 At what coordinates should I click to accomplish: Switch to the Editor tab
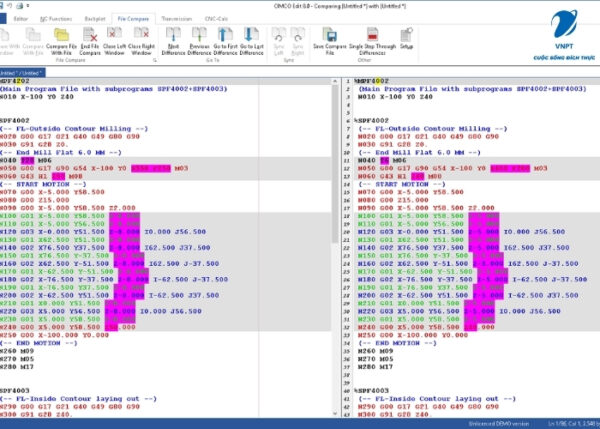(x=21, y=19)
